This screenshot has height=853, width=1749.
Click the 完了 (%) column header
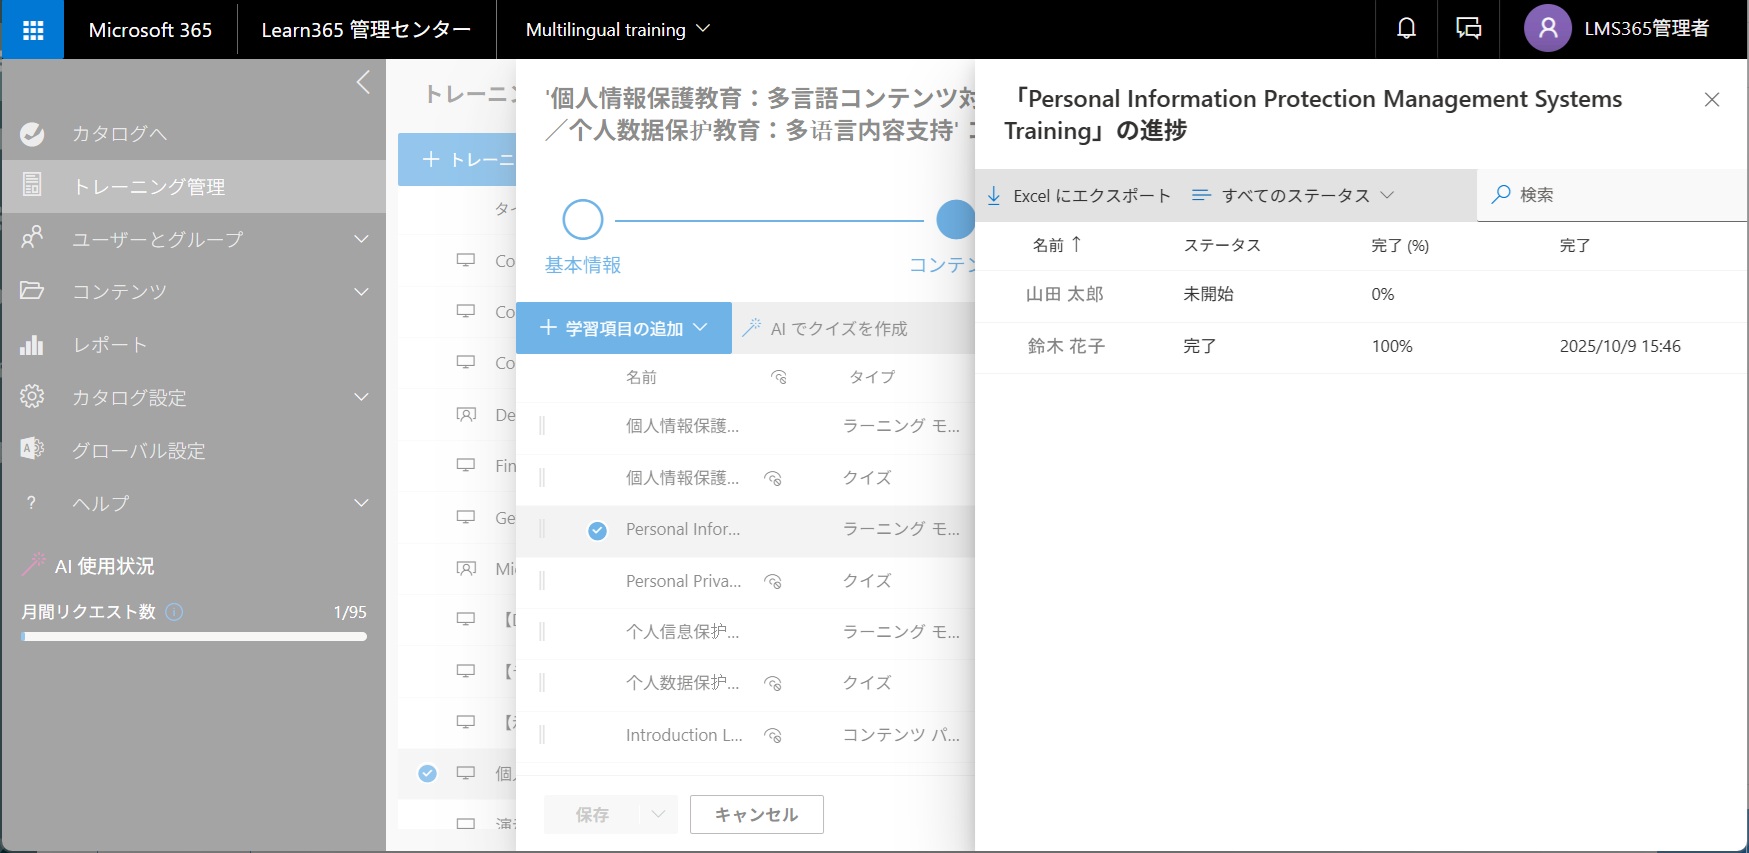[1400, 245]
